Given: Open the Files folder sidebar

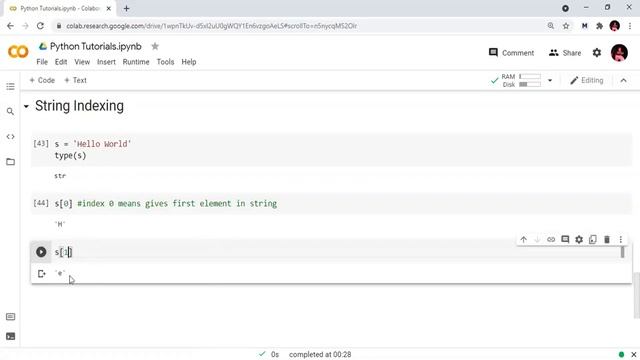Looking at the screenshot, I should [10, 162].
